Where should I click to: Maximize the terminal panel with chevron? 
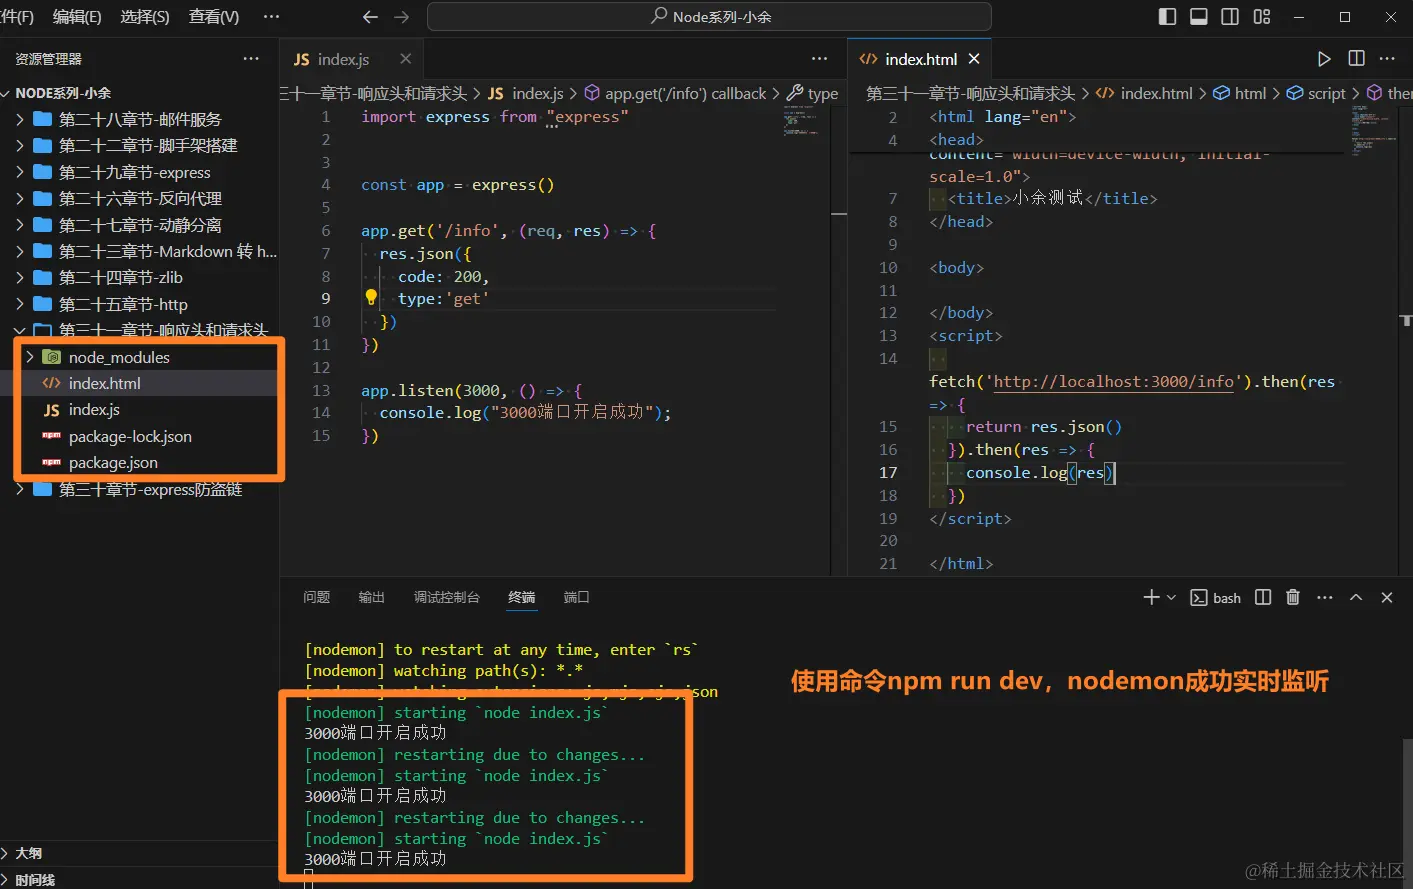(x=1356, y=597)
